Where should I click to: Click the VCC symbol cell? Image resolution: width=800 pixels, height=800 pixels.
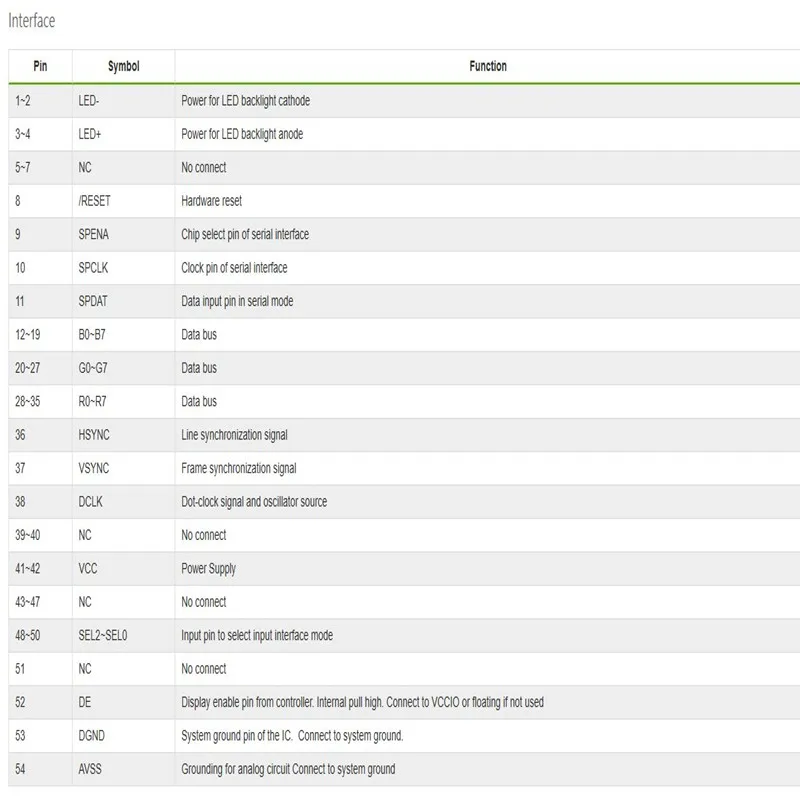pos(88,569)
